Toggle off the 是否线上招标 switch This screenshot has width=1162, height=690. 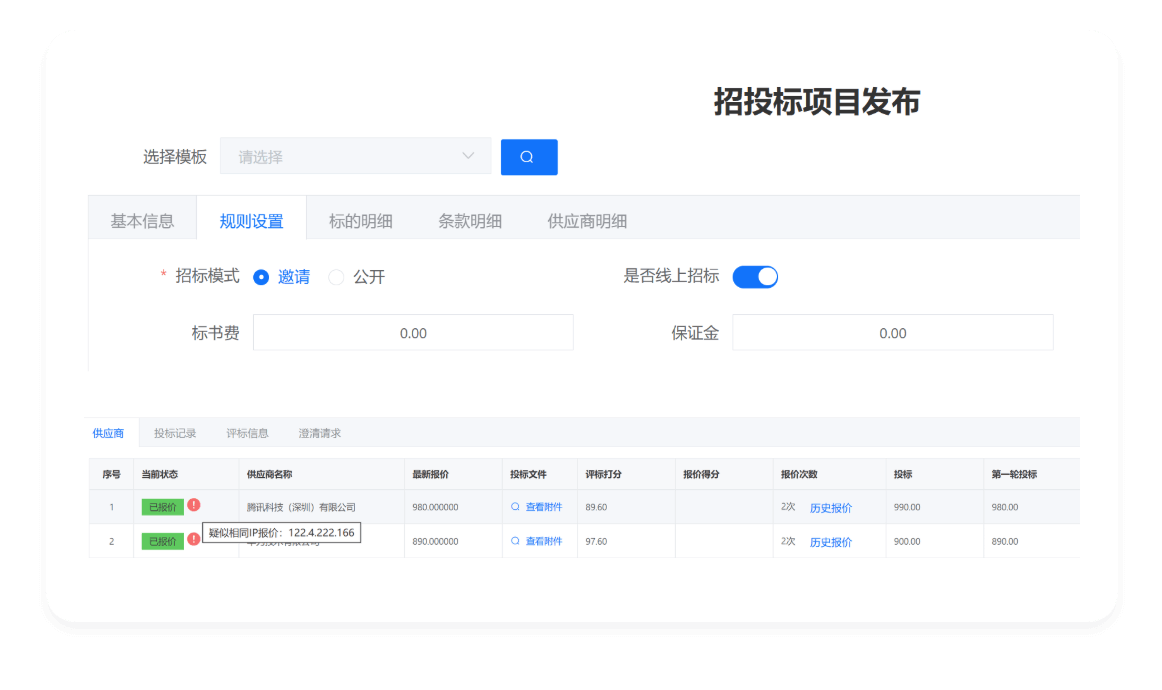pos(755,276)
